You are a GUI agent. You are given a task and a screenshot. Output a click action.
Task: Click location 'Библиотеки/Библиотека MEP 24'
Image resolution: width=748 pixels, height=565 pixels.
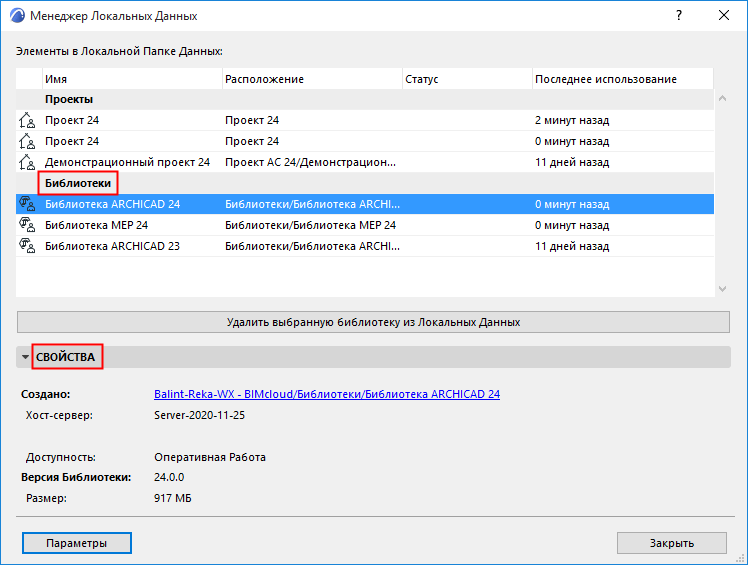click(311, 225)
